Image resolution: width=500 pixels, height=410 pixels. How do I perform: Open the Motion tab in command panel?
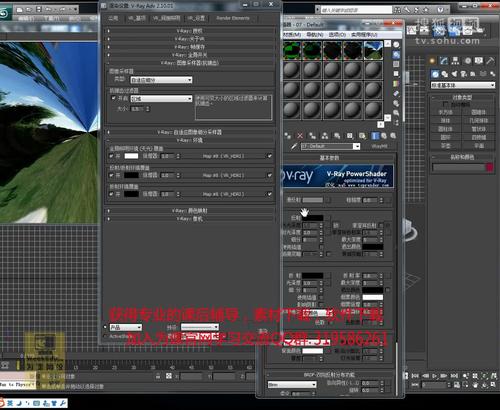point(468,61)
